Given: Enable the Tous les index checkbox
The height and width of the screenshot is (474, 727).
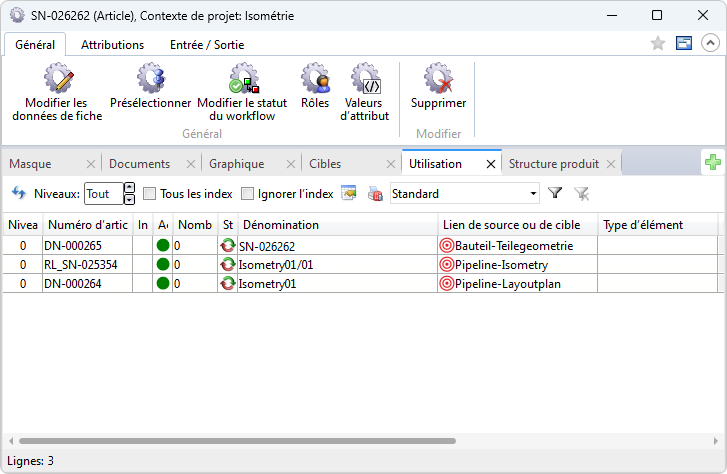Looking at the screenshot, I should (x=149, y=193).
